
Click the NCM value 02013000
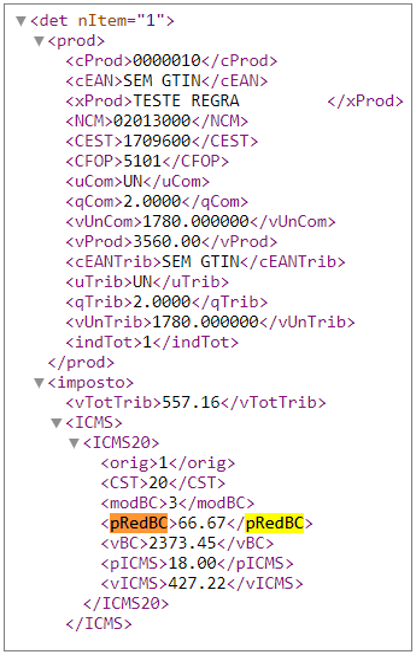click(152, 121)
